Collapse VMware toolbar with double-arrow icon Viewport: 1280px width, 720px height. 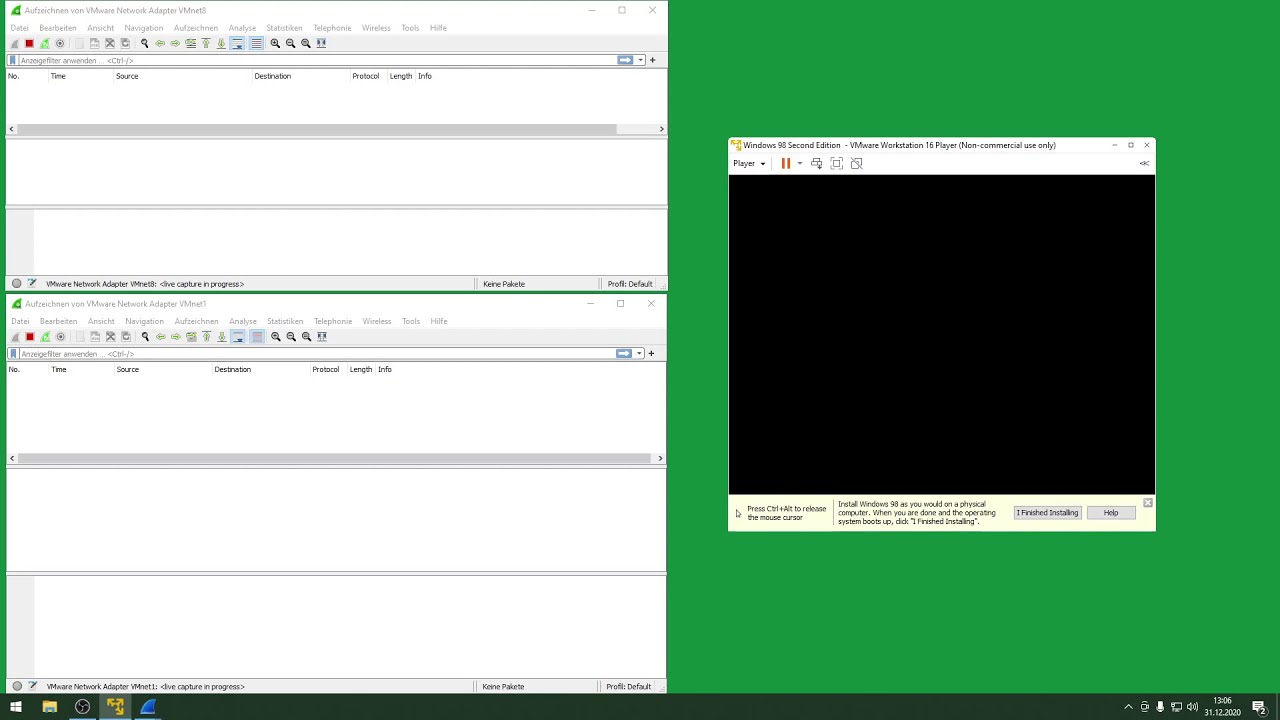tap(1144, 163)
